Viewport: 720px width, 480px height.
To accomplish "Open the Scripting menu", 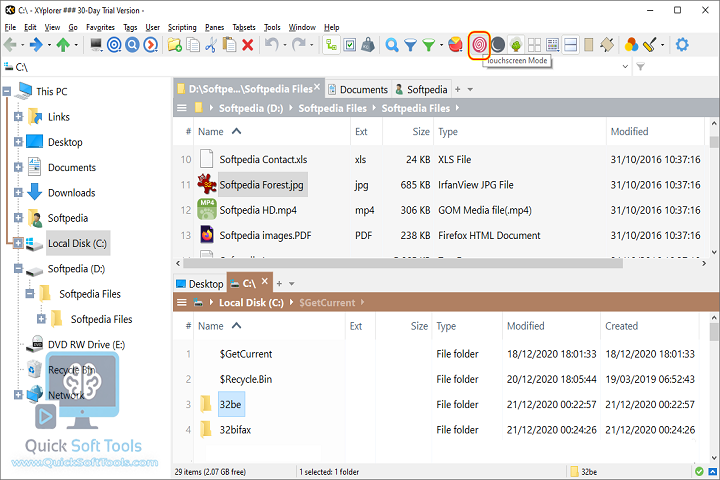I will coord(182,27).
